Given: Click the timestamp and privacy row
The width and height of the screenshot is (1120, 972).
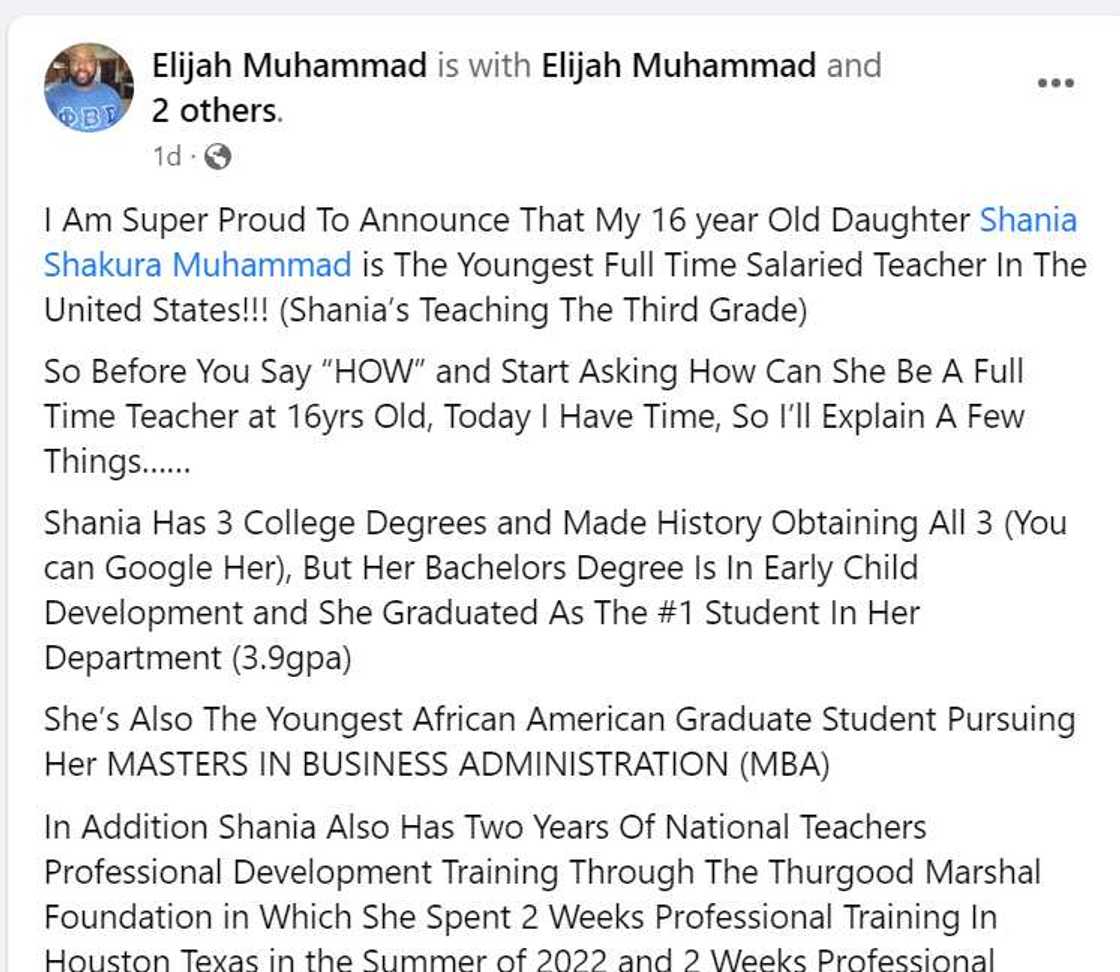Looking at the screenshot, I should 185,155.
